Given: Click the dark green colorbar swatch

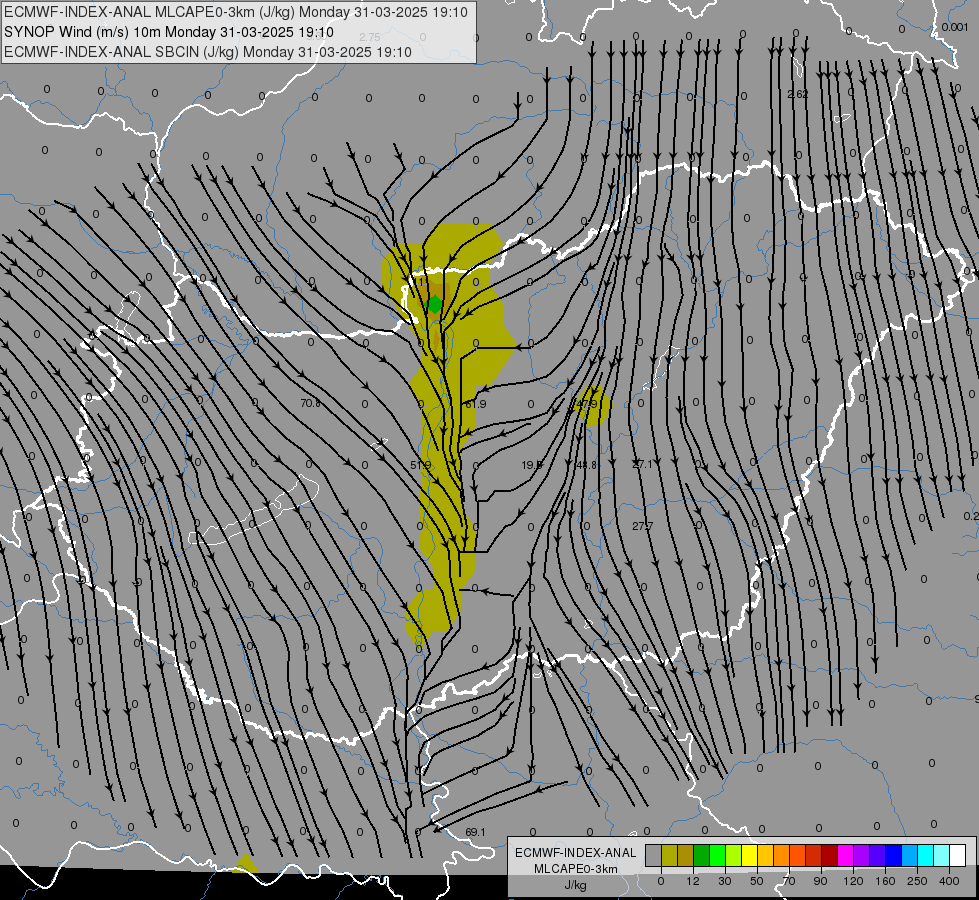Looking at the screenshot, I should click(x=702, y=855).
